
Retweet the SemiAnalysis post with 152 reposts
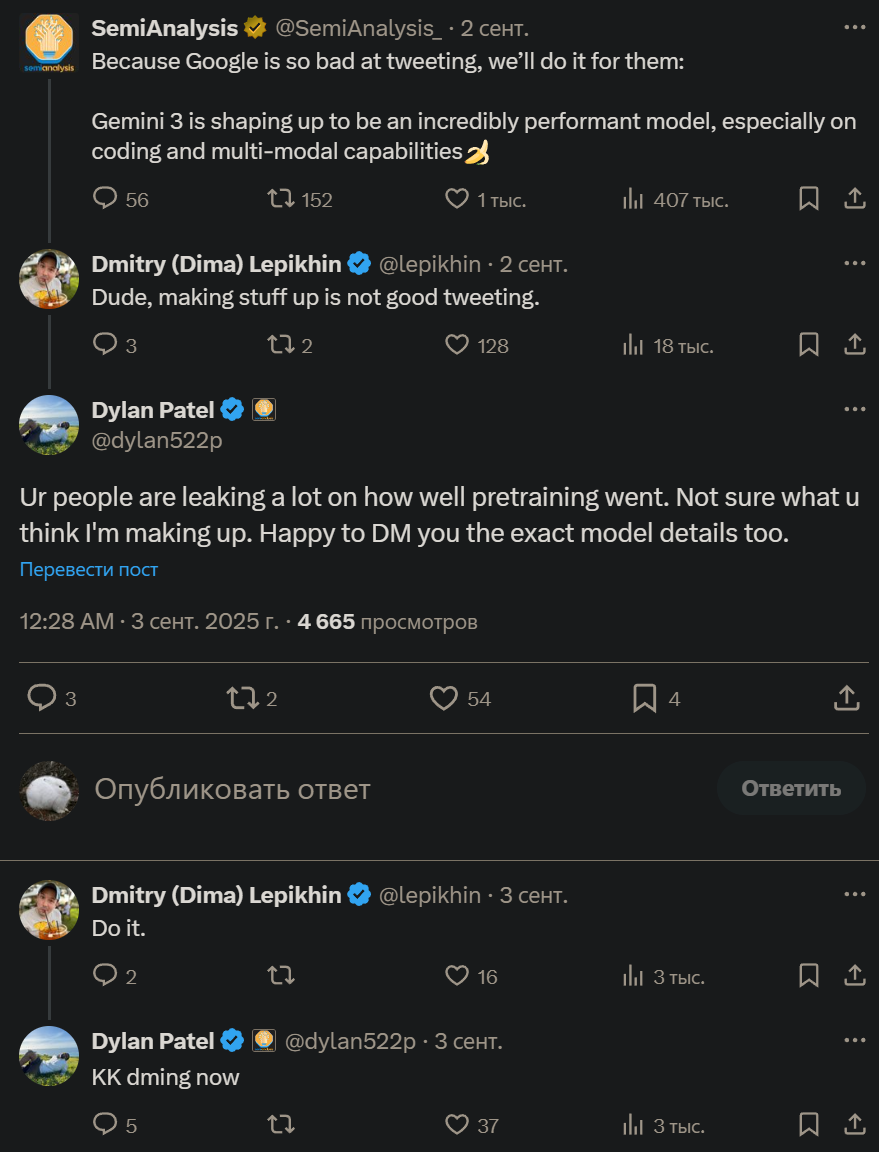click(282, 199)
